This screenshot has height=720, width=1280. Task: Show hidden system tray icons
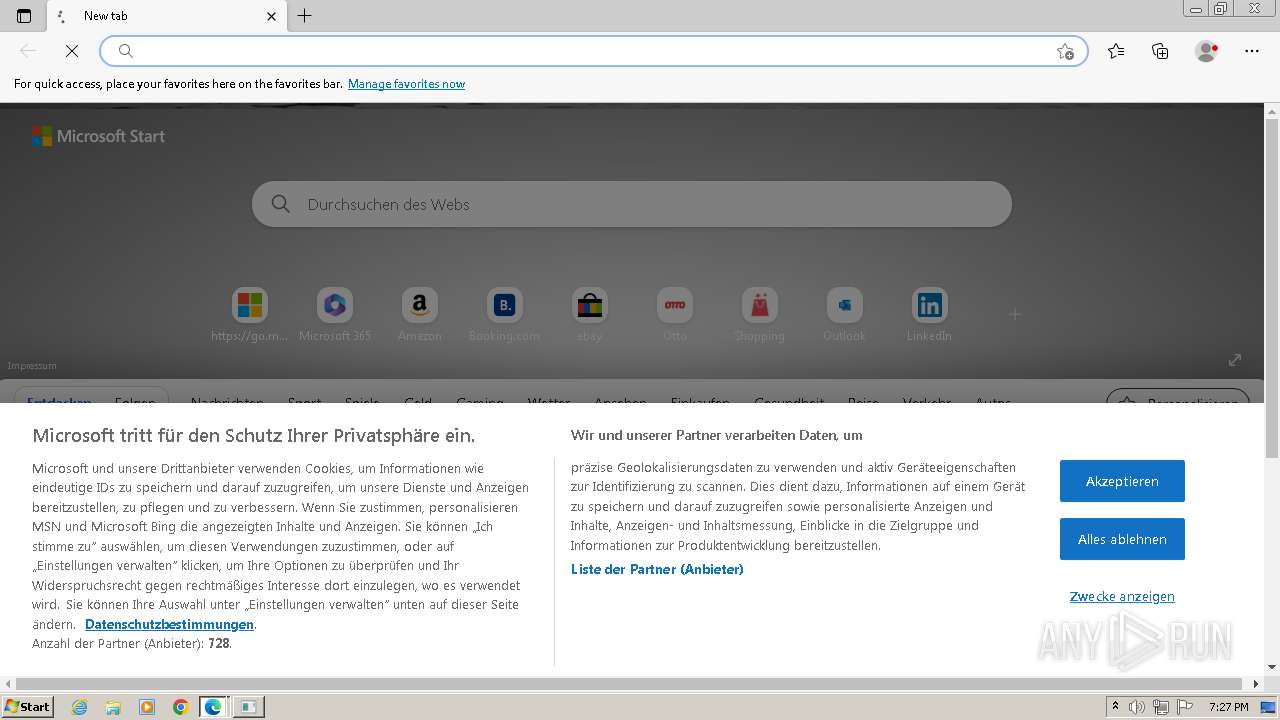tap(1115, 707)
